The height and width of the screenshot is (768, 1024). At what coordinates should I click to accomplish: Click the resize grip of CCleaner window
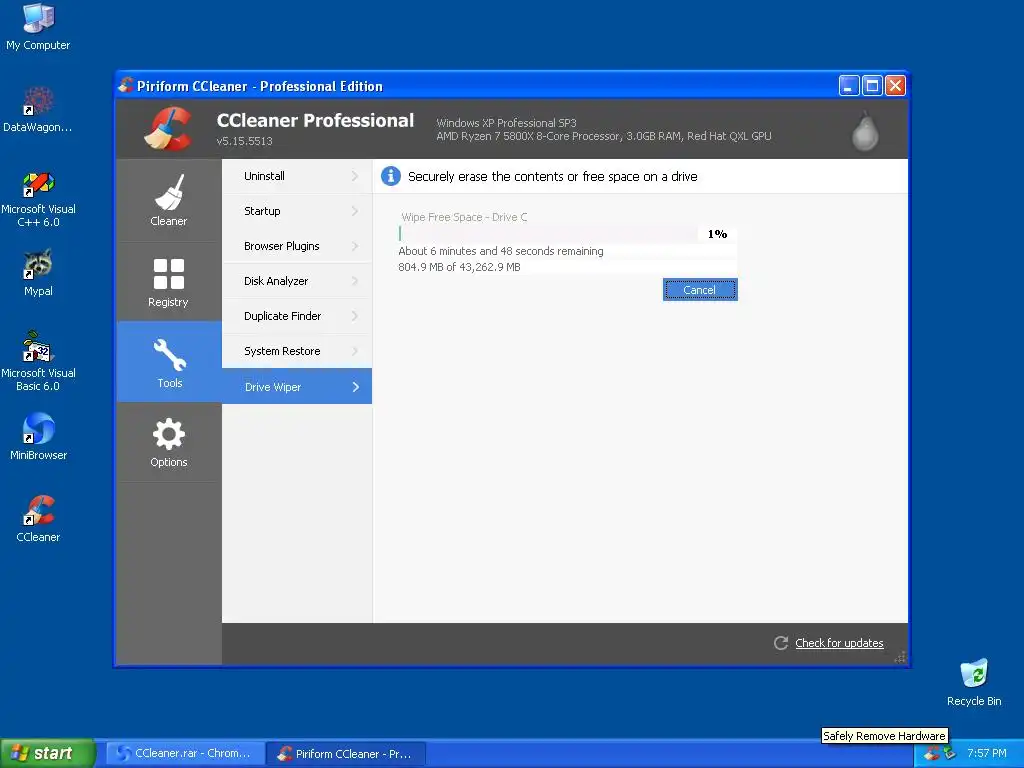[x=901, y=658]
